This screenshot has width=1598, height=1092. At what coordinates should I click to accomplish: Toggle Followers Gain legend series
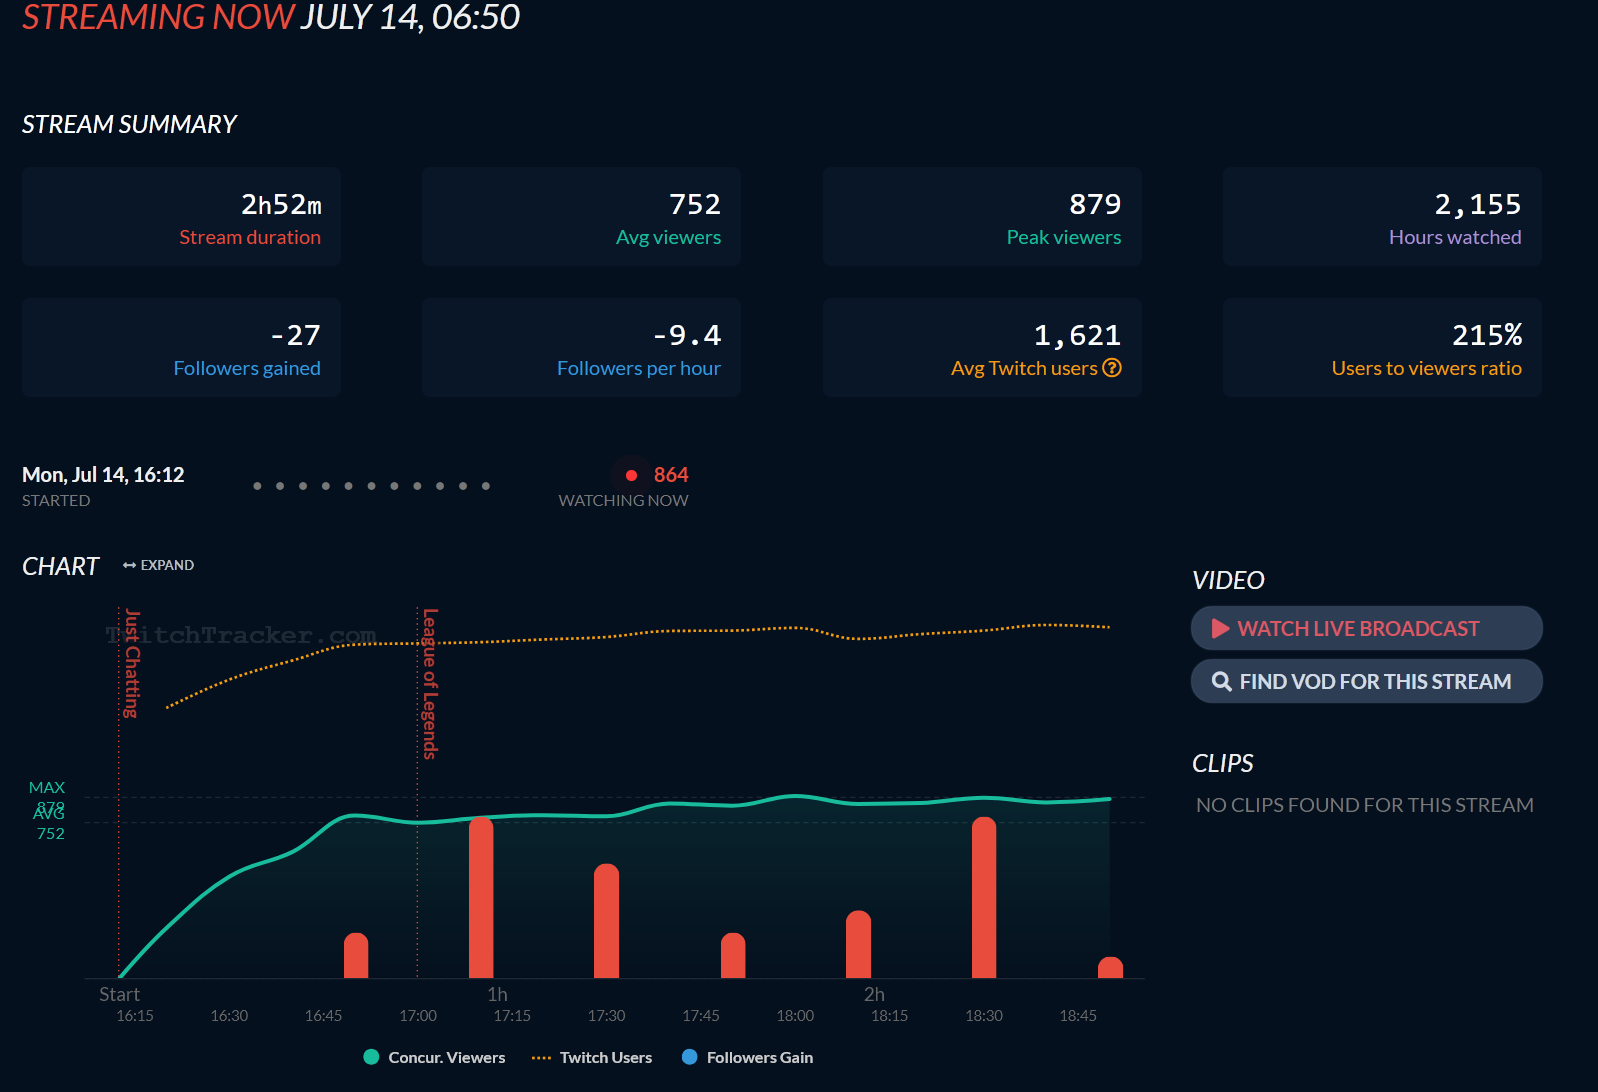(747, 1057)
